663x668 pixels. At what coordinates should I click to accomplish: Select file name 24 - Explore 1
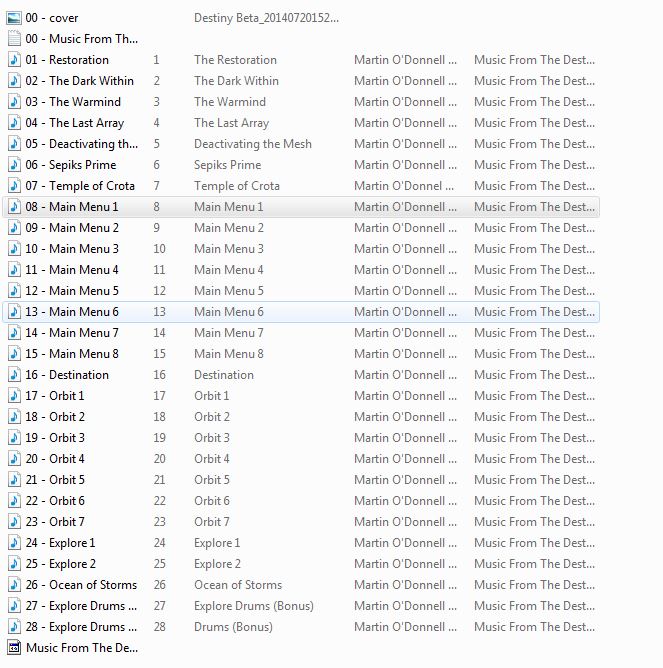click(x=60, y=543)
